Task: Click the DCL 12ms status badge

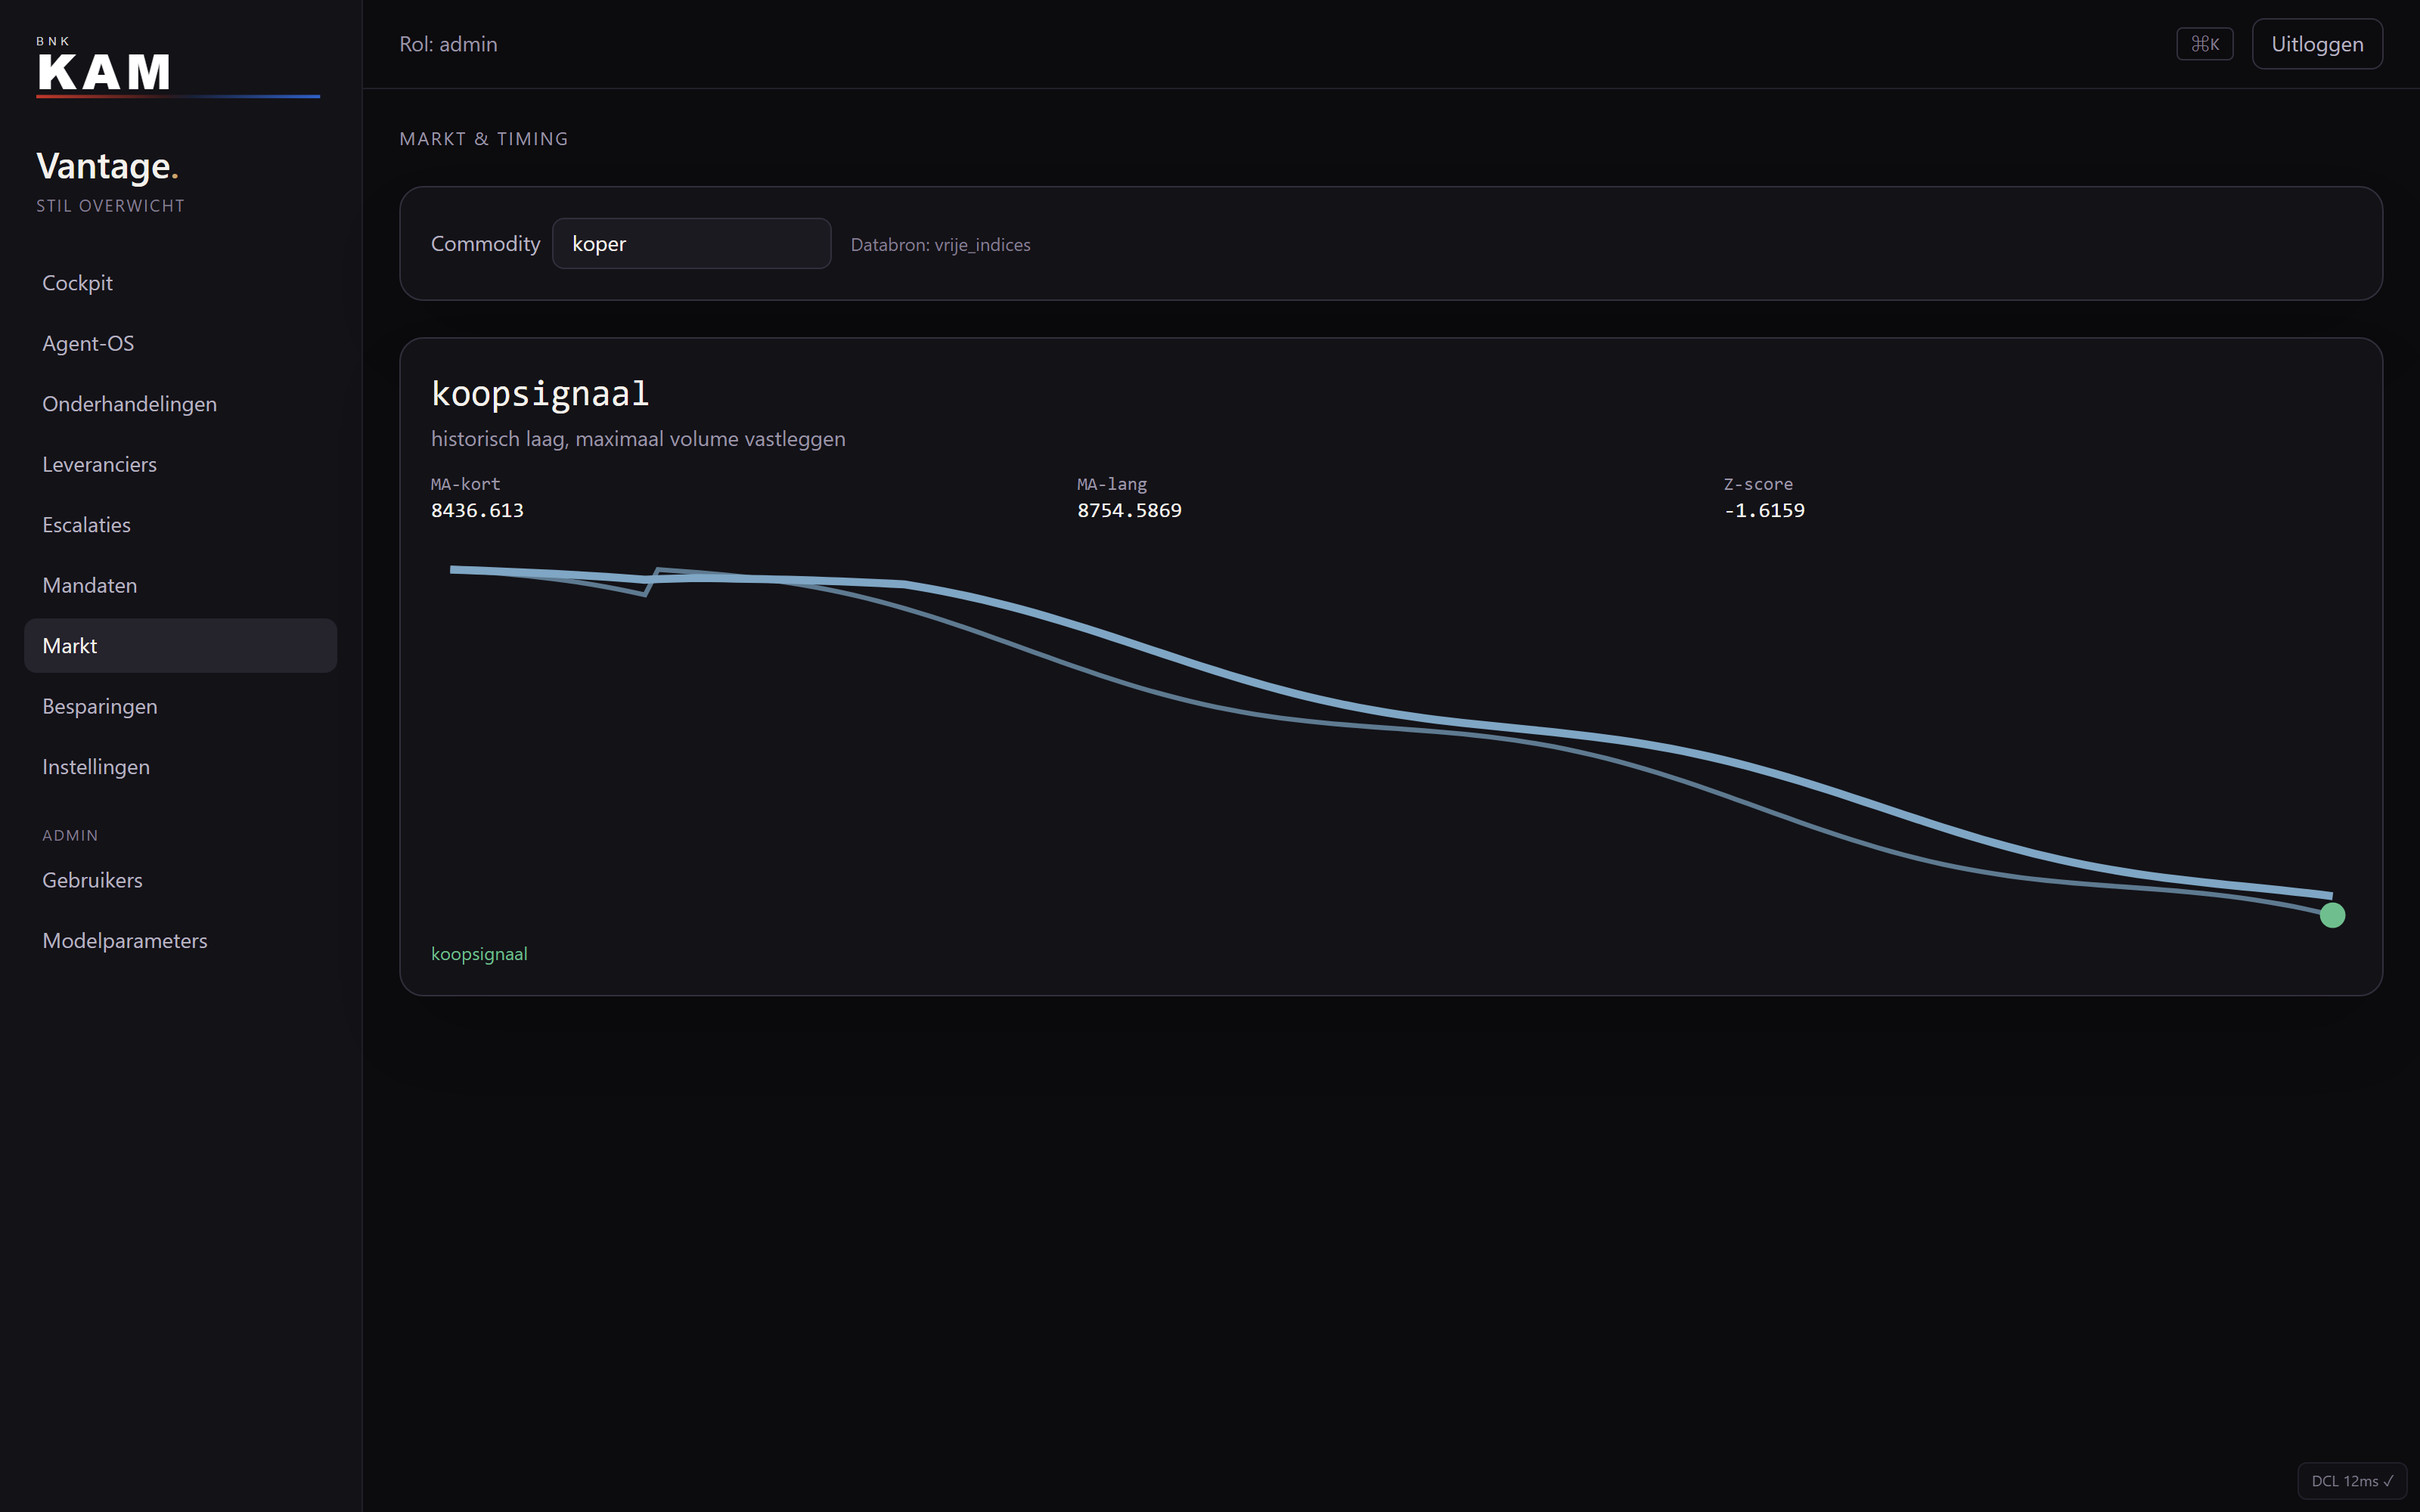Action: click(2352, 1481)
